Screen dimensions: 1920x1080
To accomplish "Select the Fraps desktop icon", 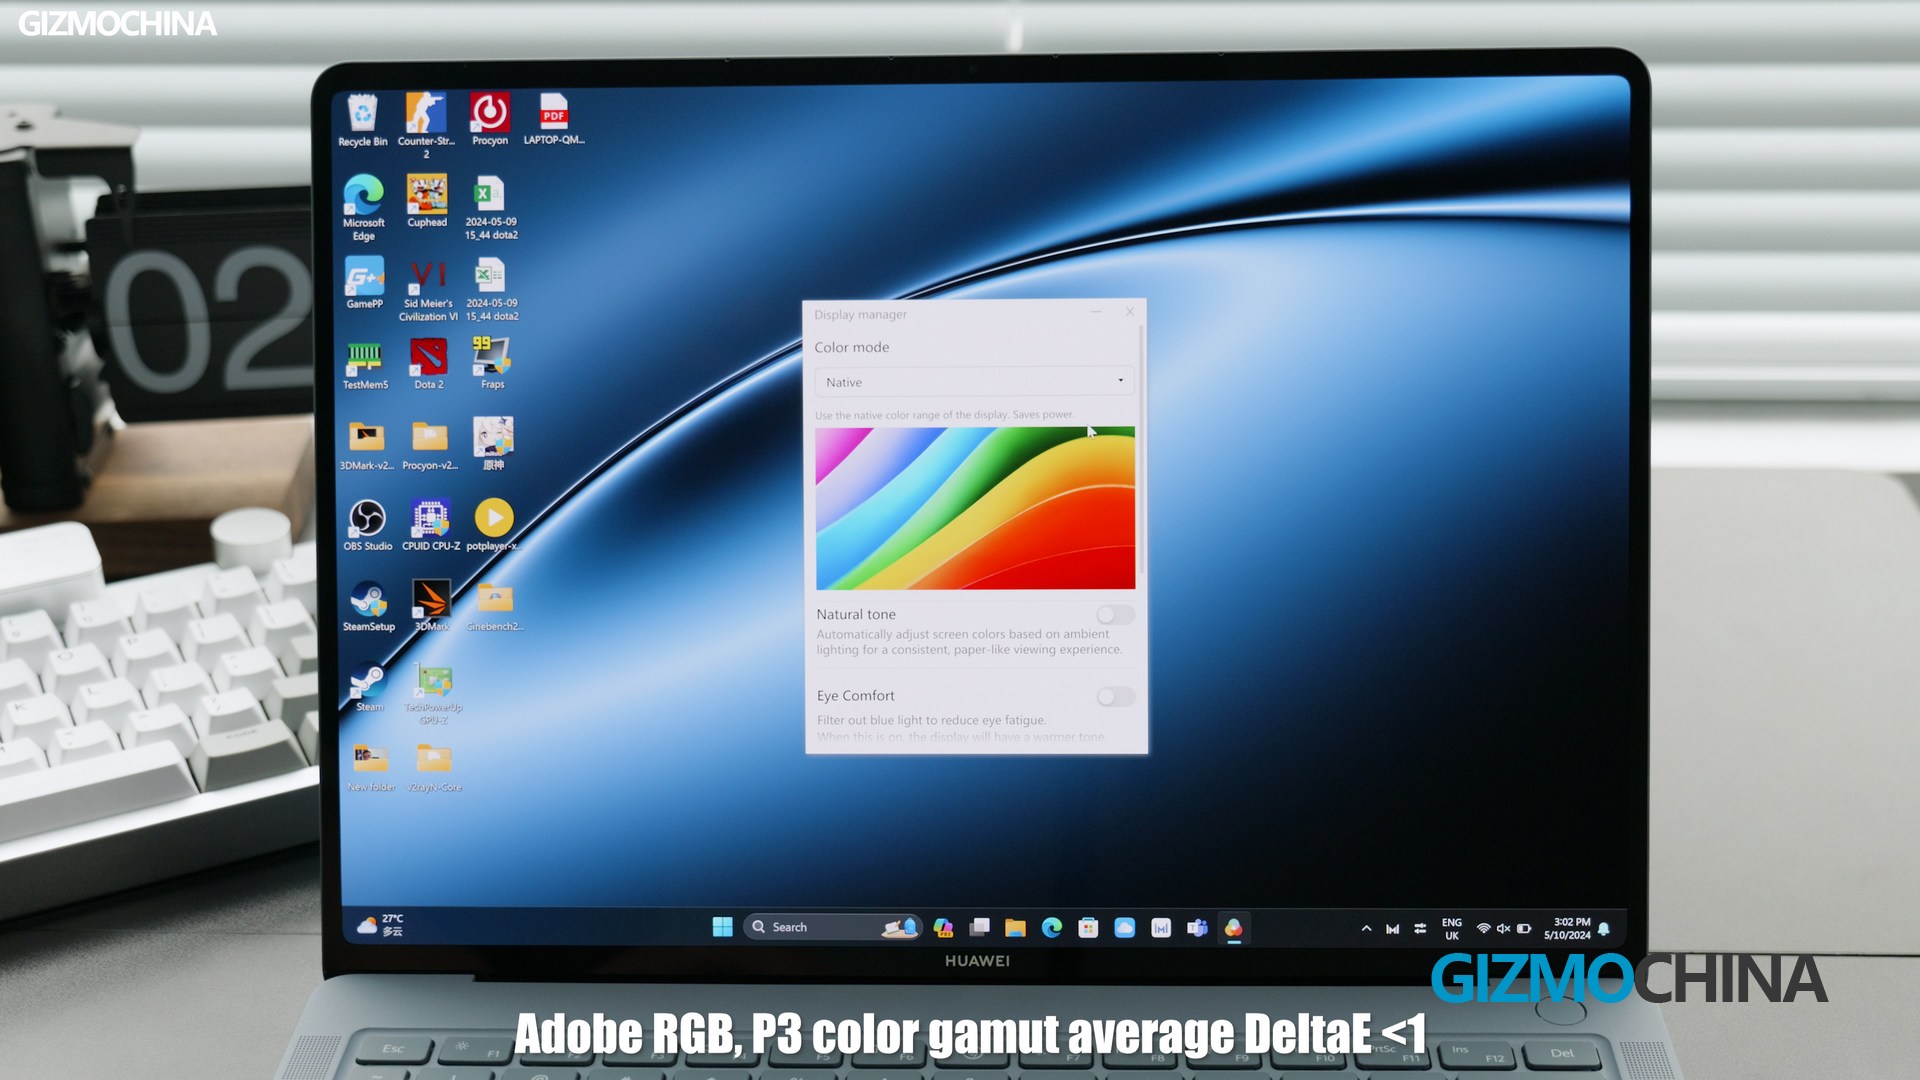I will [492, 363].
